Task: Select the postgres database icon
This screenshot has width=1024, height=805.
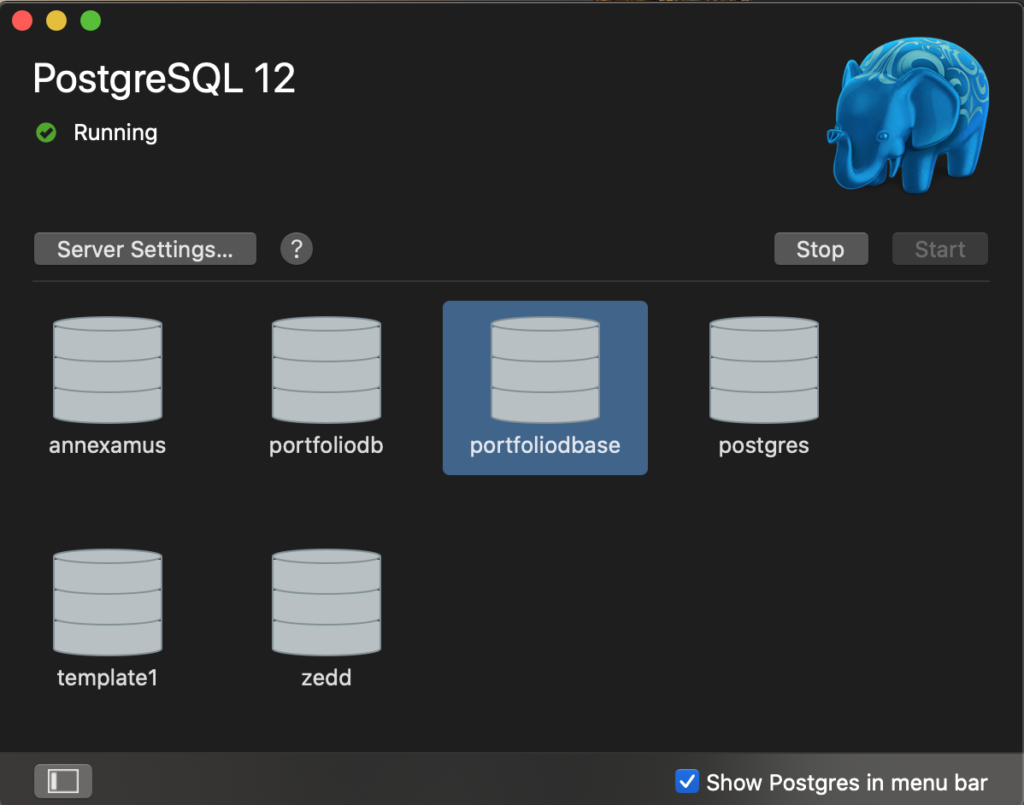Action: pos(764,370)
